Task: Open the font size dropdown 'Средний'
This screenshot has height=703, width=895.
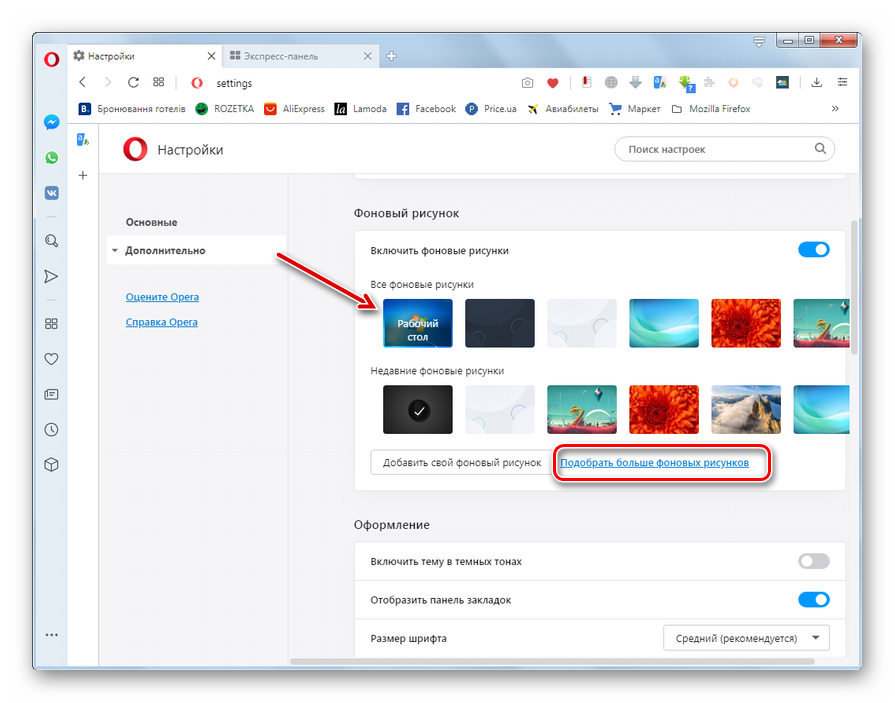Action: point(746,638)
